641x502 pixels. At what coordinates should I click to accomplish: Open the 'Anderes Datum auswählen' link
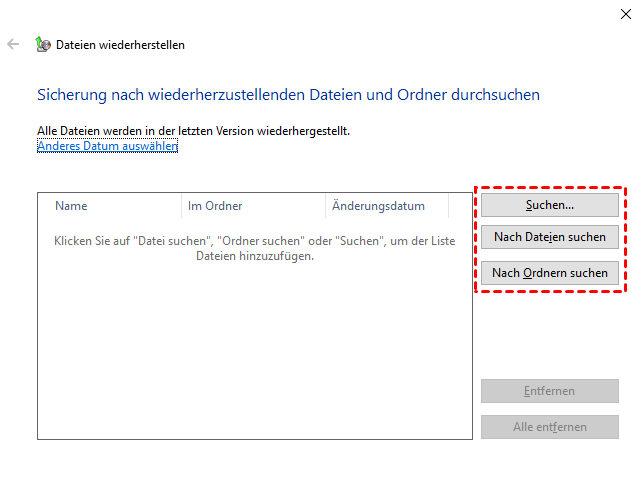point(107,146)
